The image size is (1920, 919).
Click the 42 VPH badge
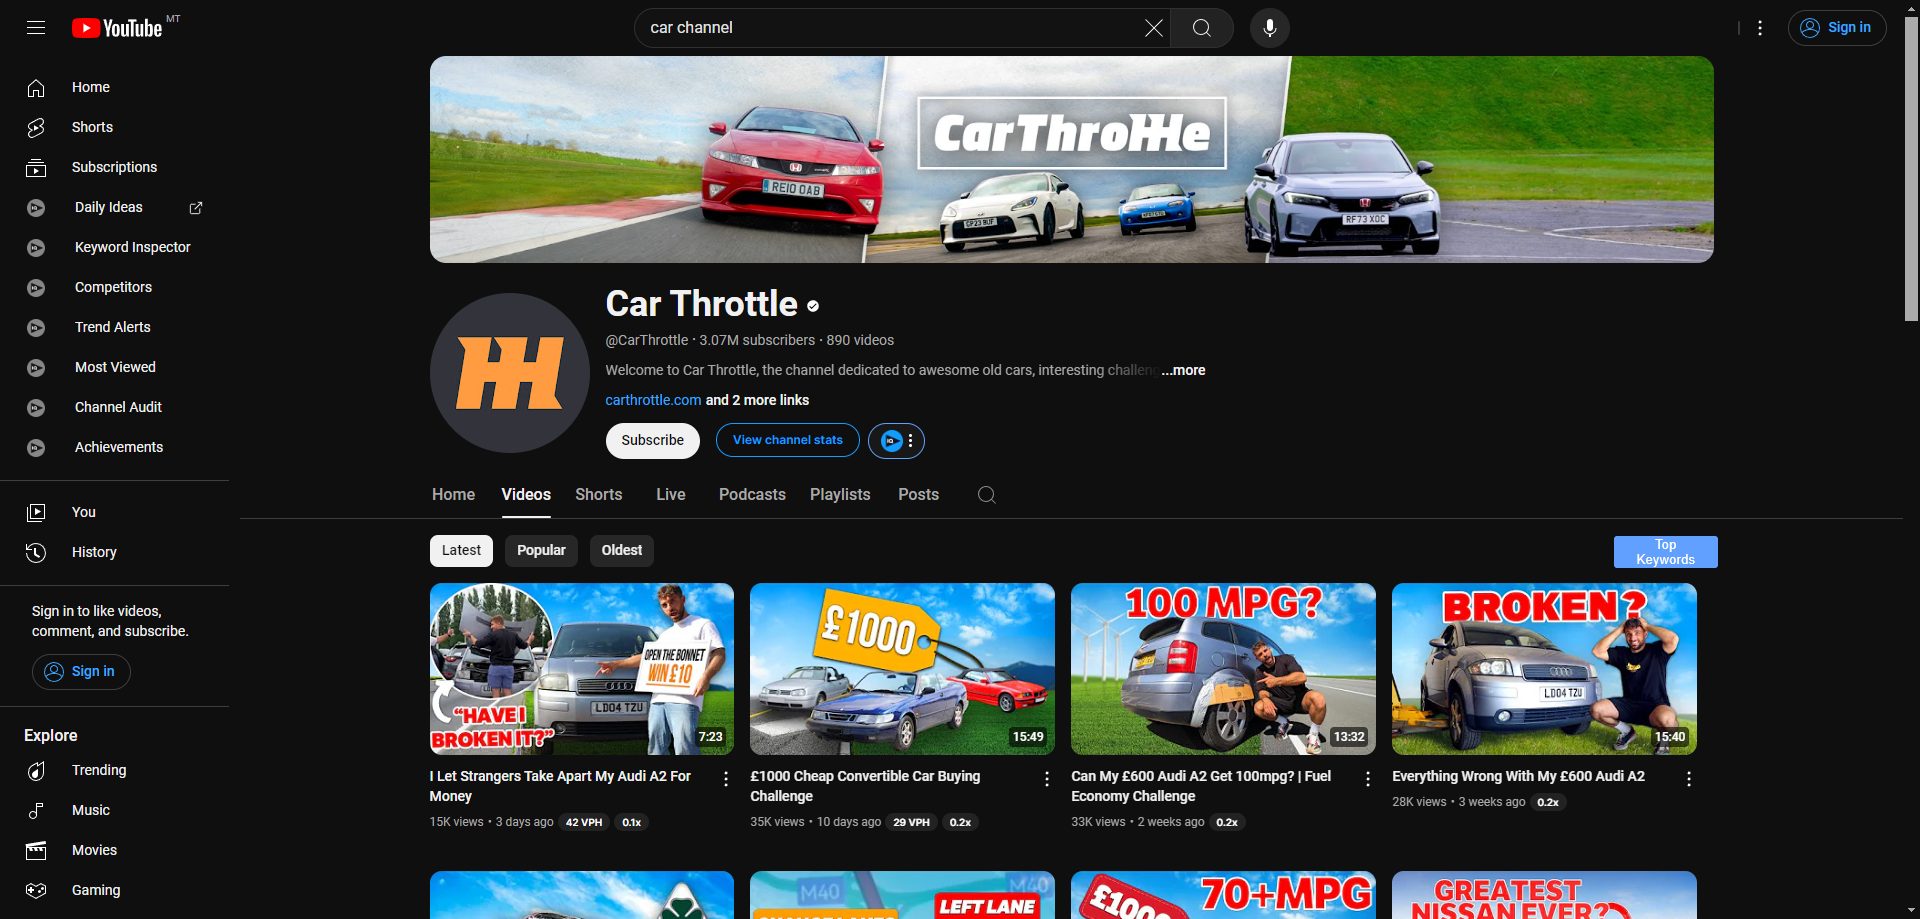tap(584, 823)
